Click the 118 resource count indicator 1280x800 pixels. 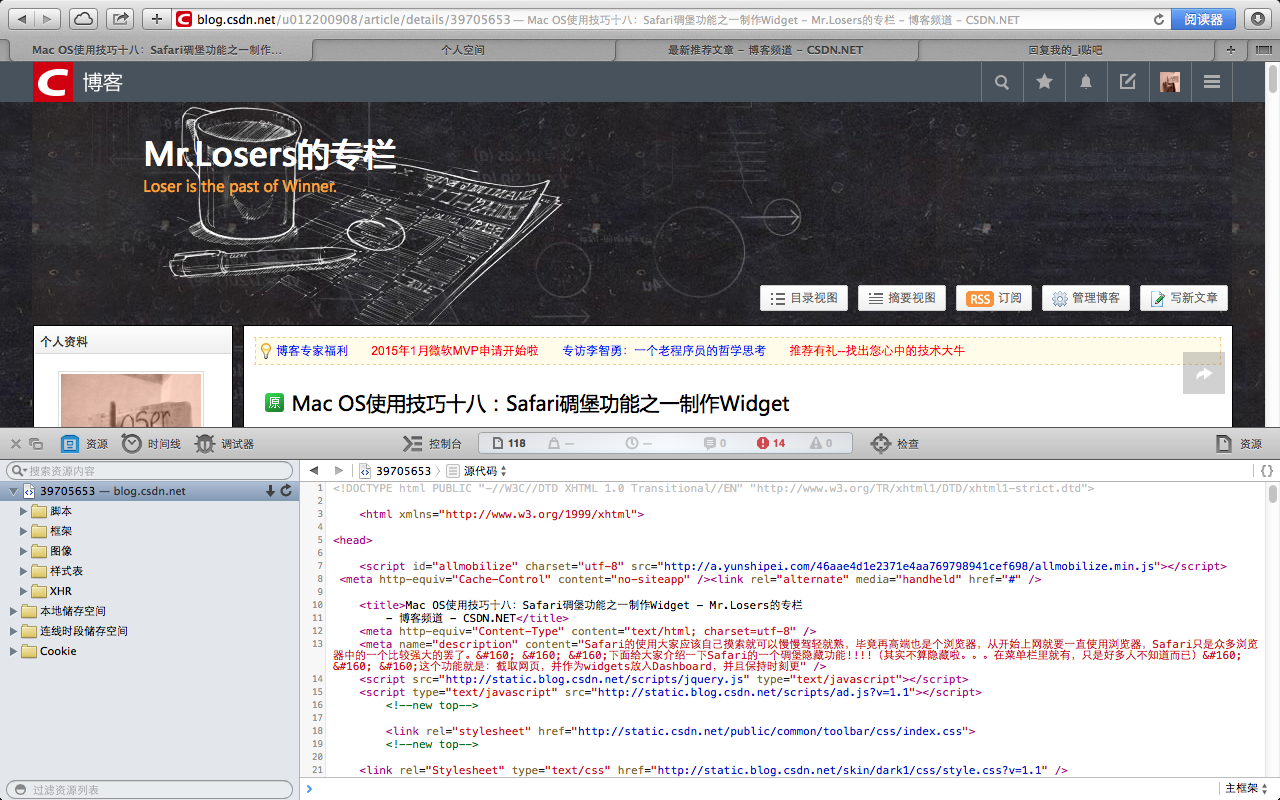pyautogui.click(x=508, y=443)
